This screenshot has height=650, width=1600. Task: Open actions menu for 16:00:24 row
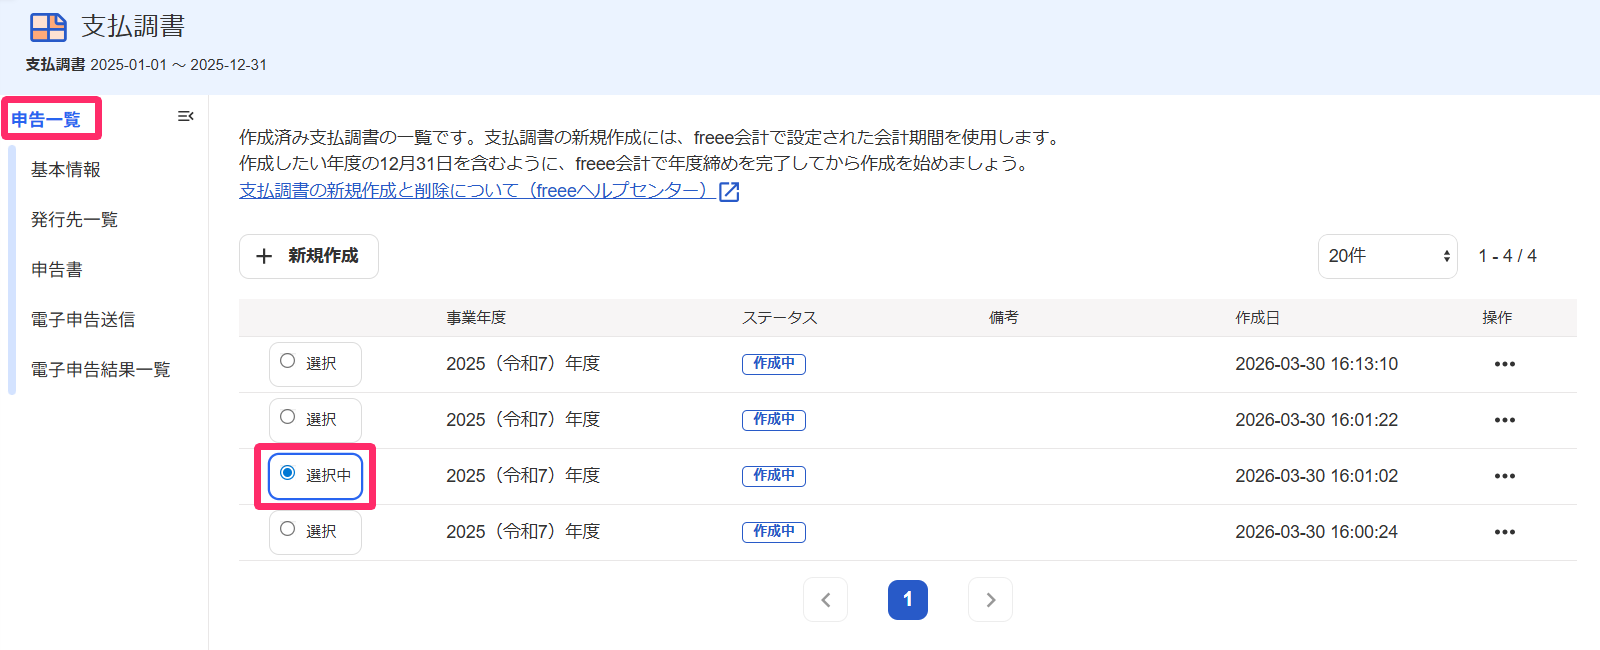[1504, 532]
